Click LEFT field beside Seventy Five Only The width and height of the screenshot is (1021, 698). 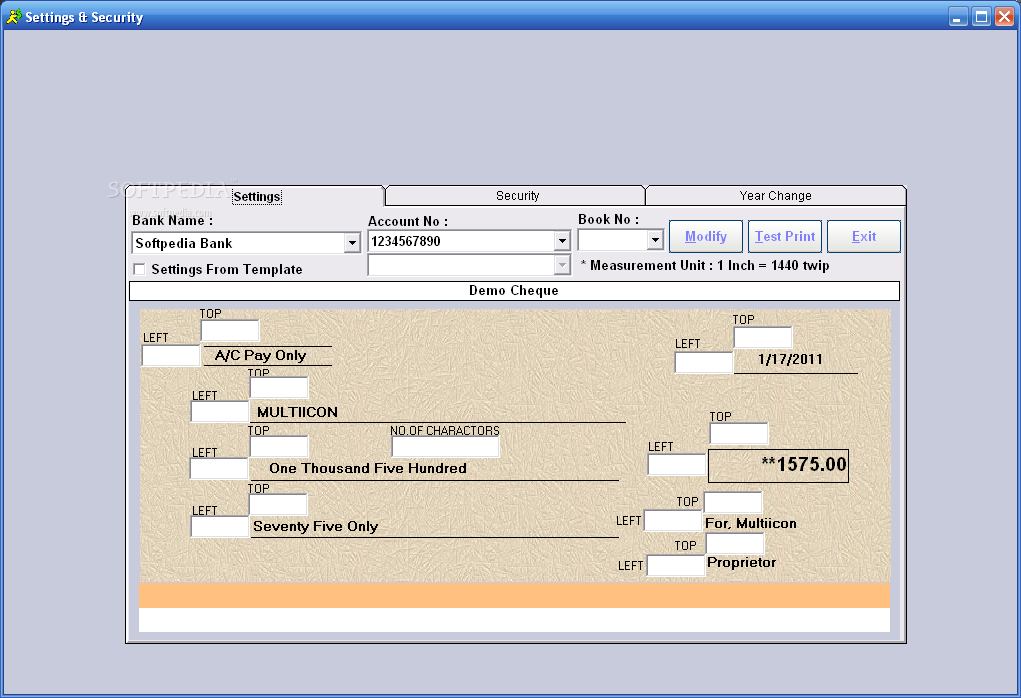click(219, 527)
